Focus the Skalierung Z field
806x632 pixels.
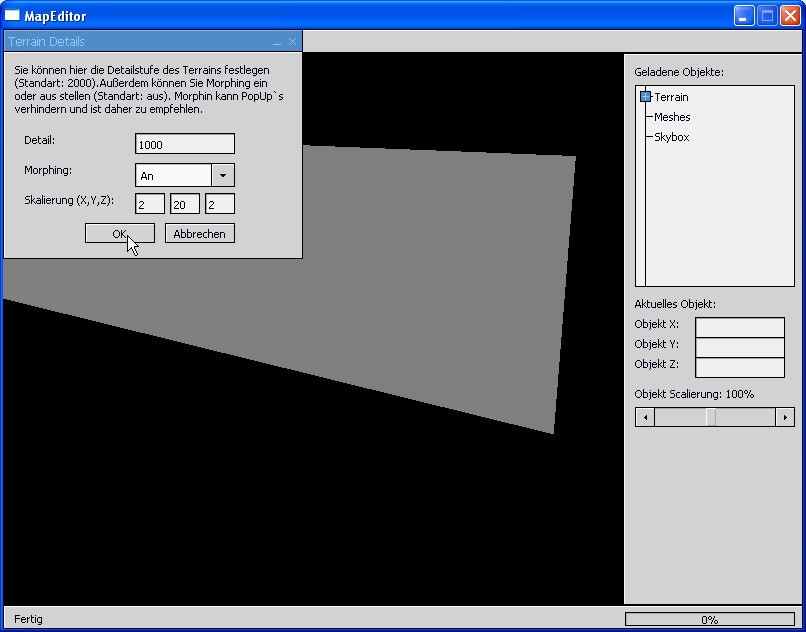point(220,204)
